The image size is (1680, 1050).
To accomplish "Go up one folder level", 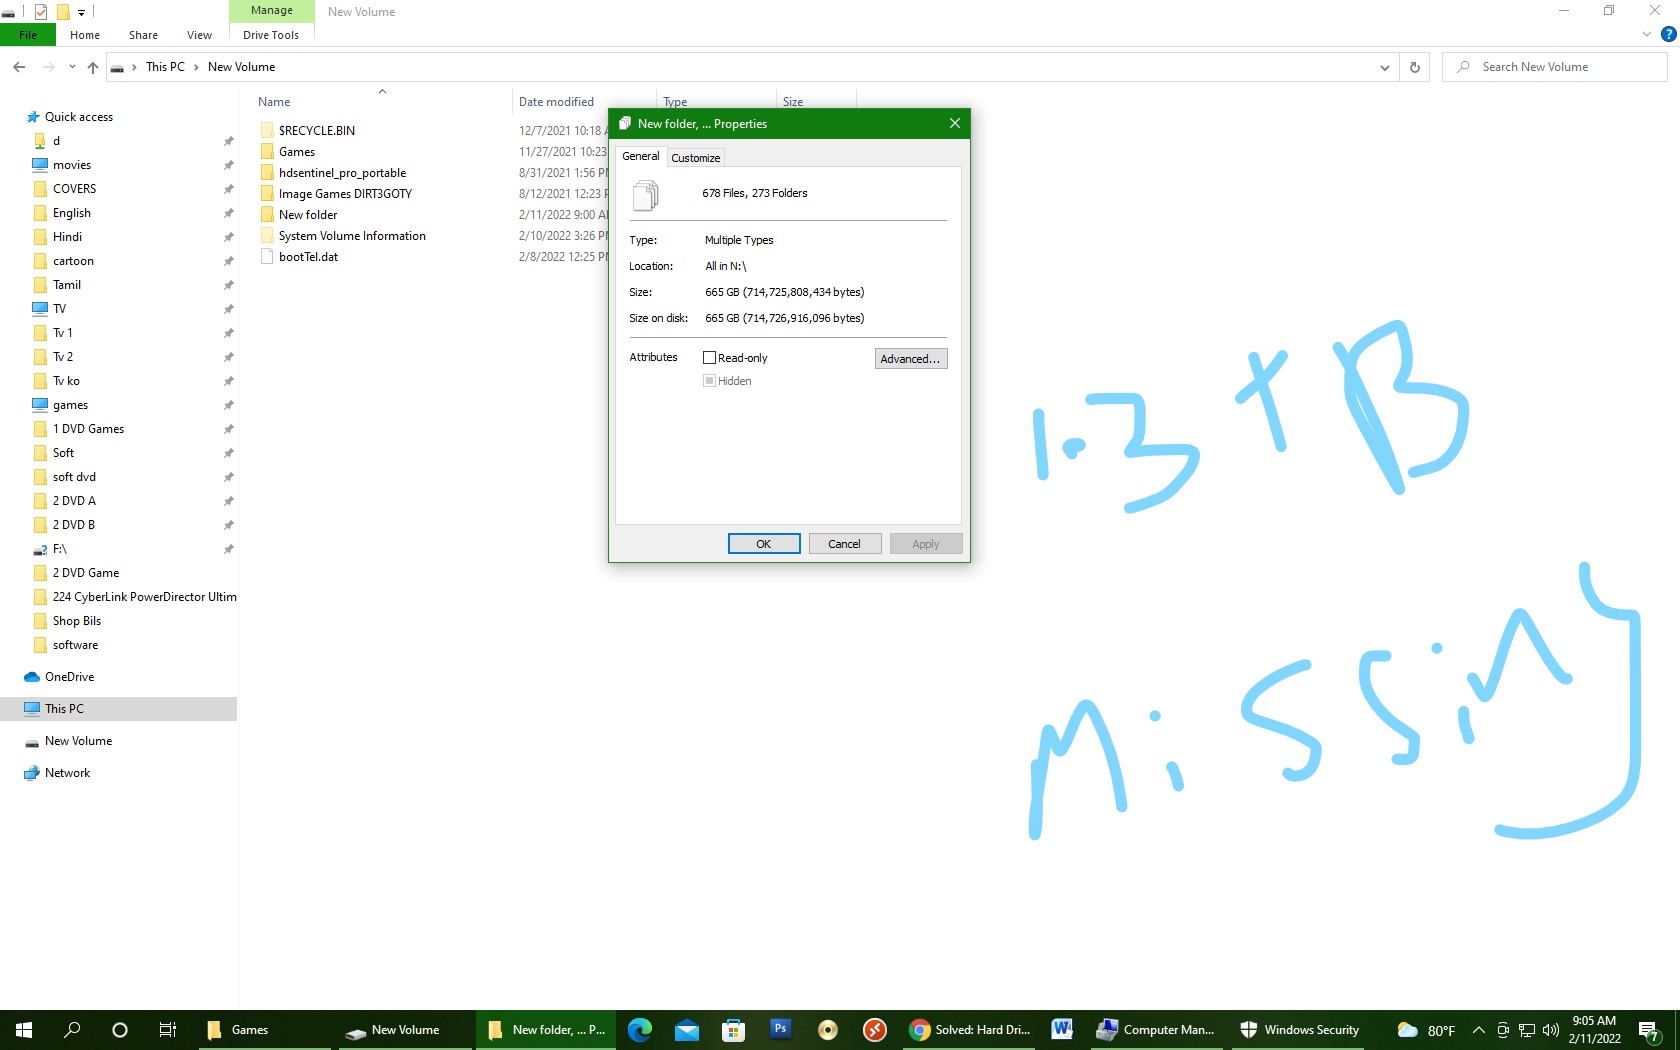I will pyautogui.click(x=93, y=67).
